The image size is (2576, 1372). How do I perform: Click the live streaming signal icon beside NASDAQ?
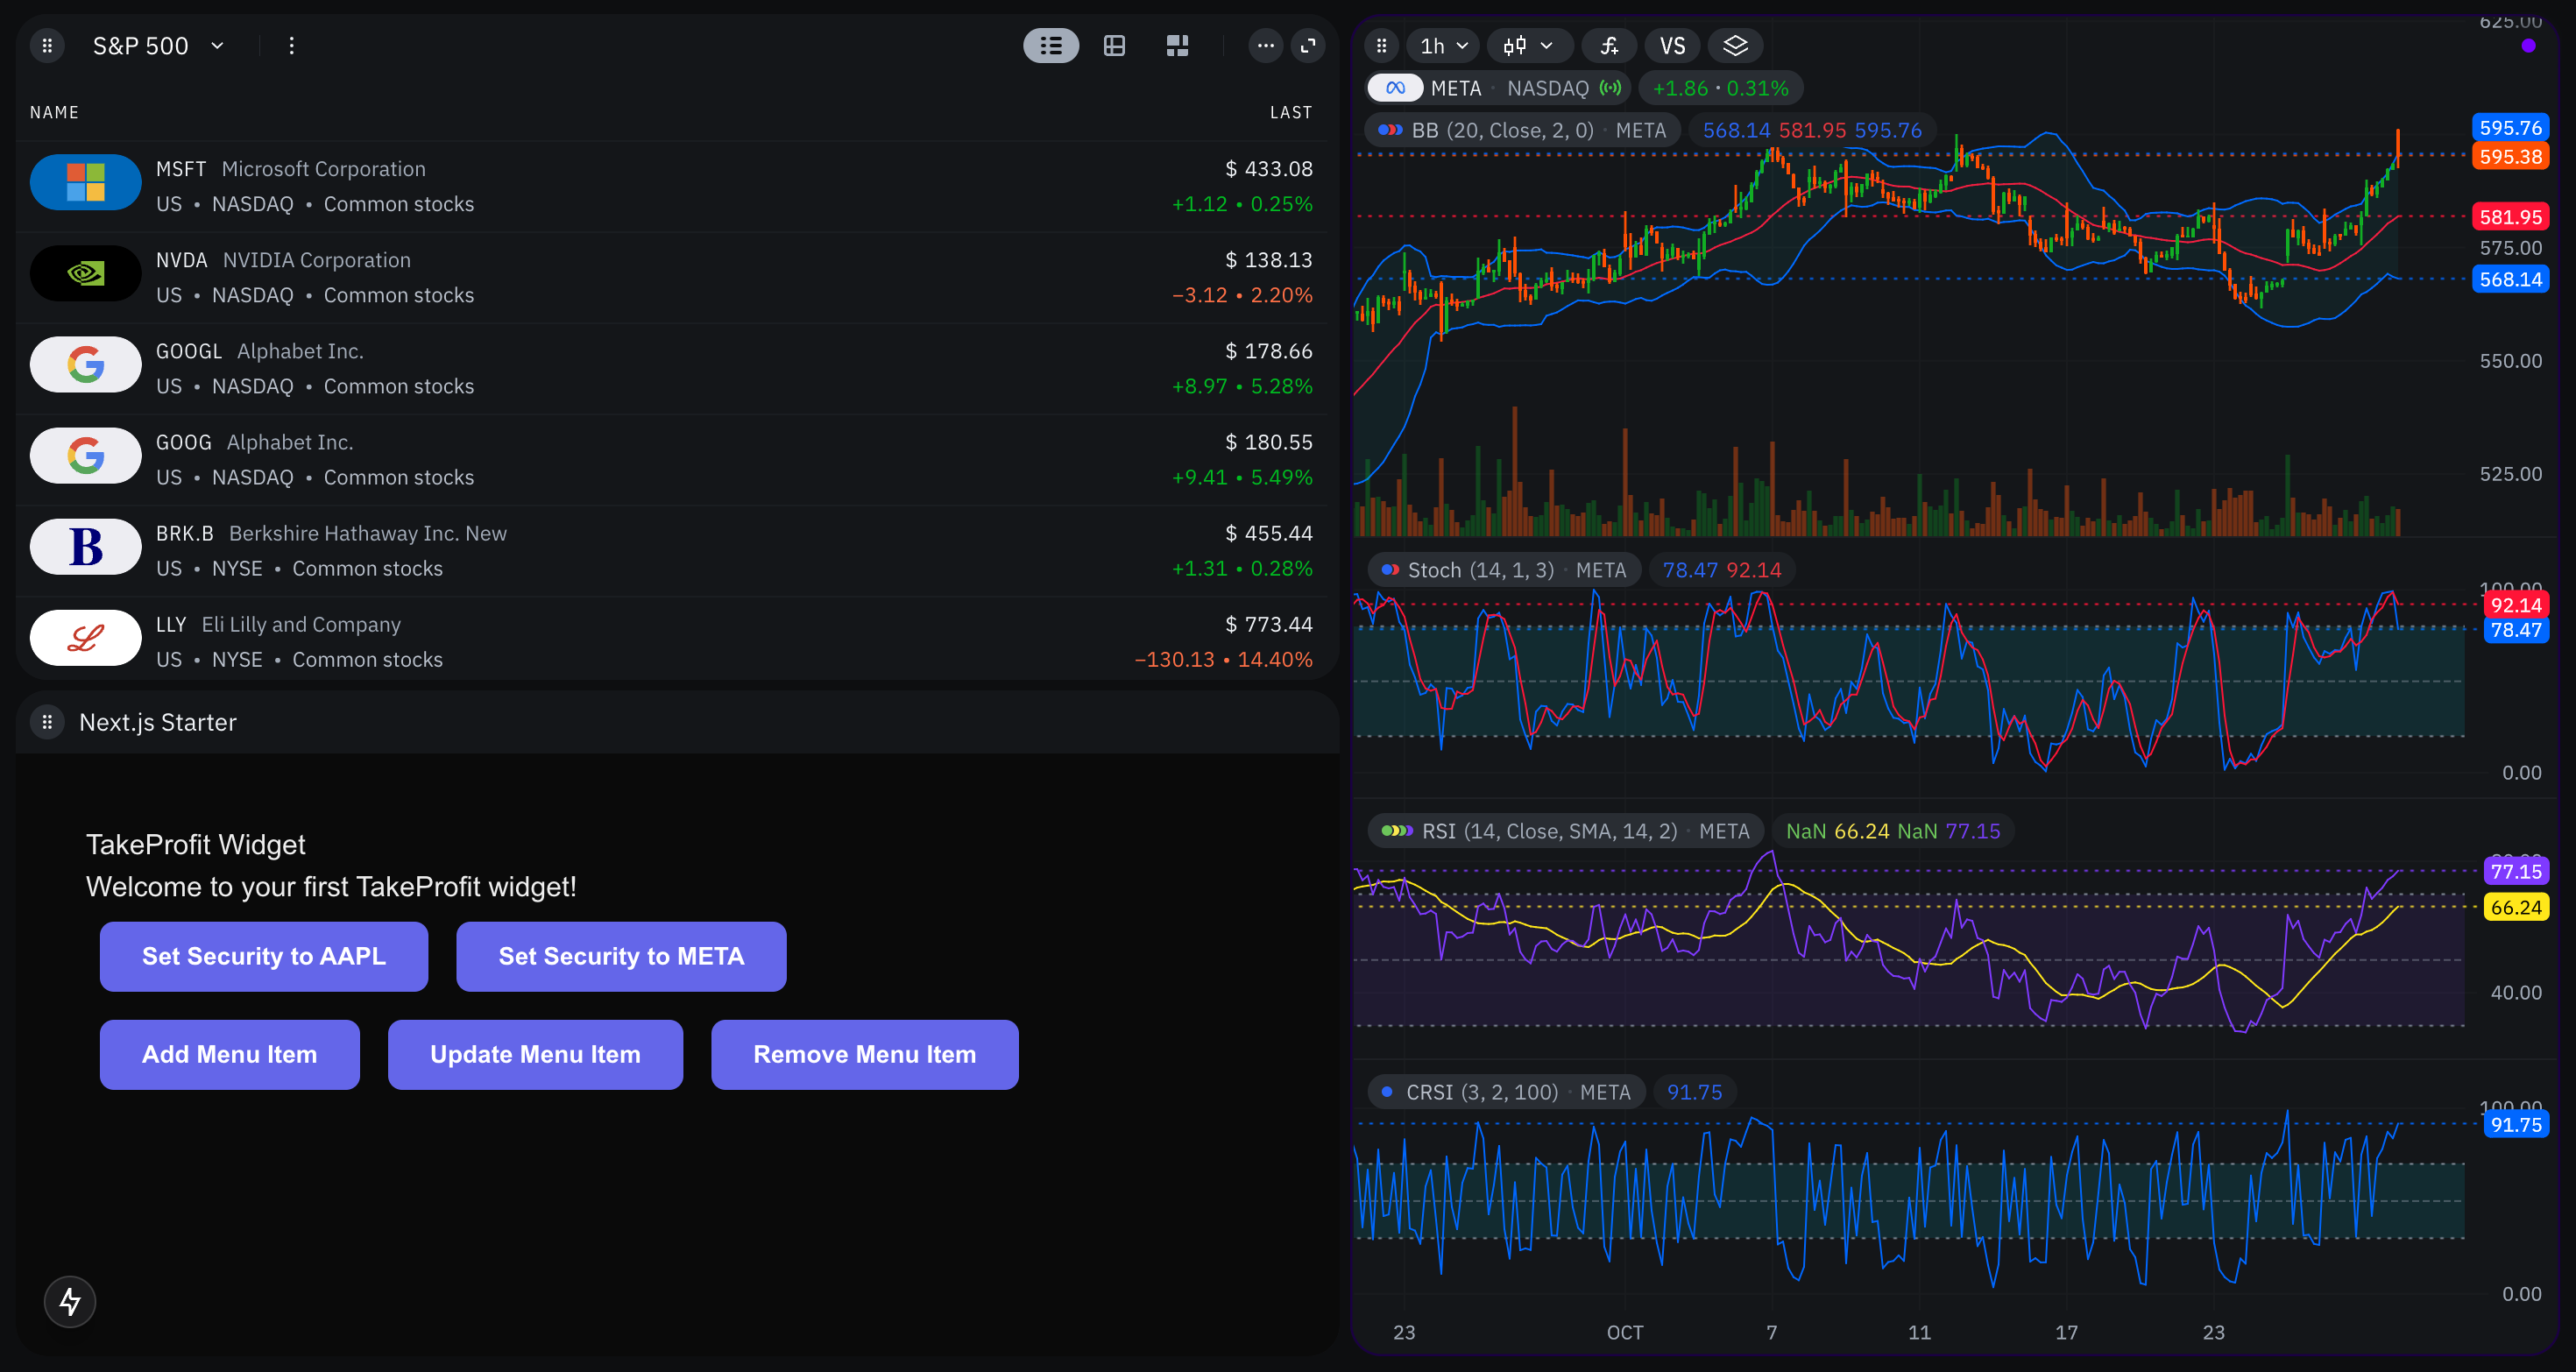[x=1612, y=88]
